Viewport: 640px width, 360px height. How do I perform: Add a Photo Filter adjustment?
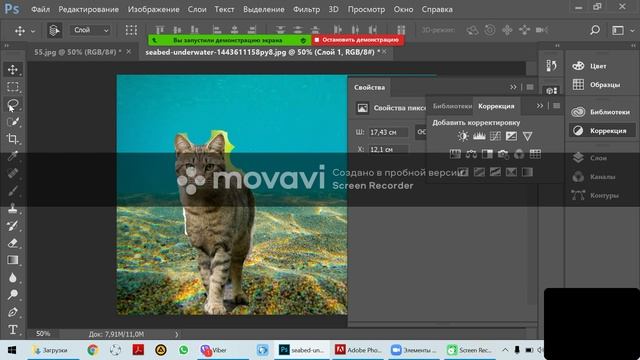tap(503, 154)
